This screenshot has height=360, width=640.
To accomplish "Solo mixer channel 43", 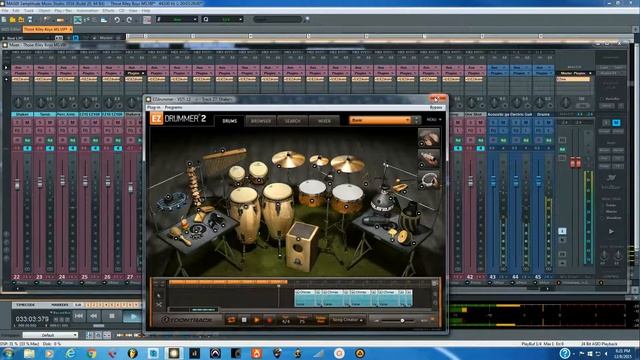I will [493, 122].
